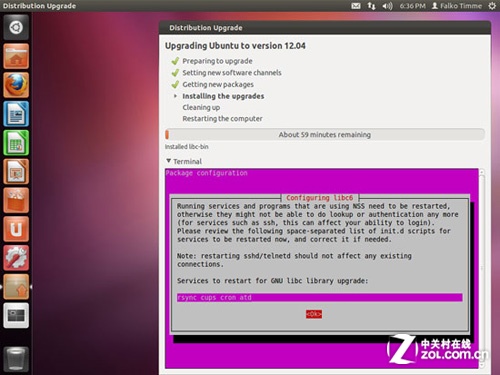Open the session gear menu
This screenshot has height=375, width=500.
click(492, 6)
